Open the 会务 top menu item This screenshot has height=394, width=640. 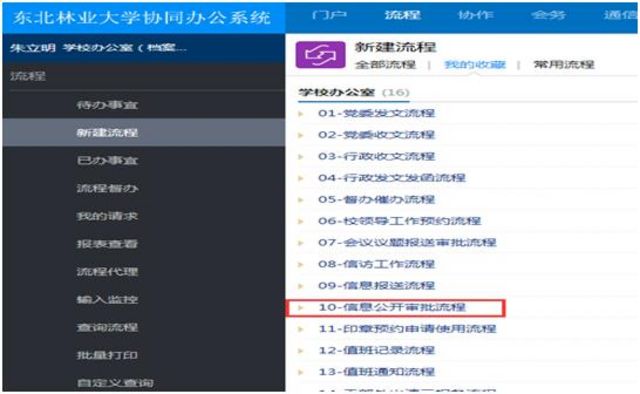549,16
